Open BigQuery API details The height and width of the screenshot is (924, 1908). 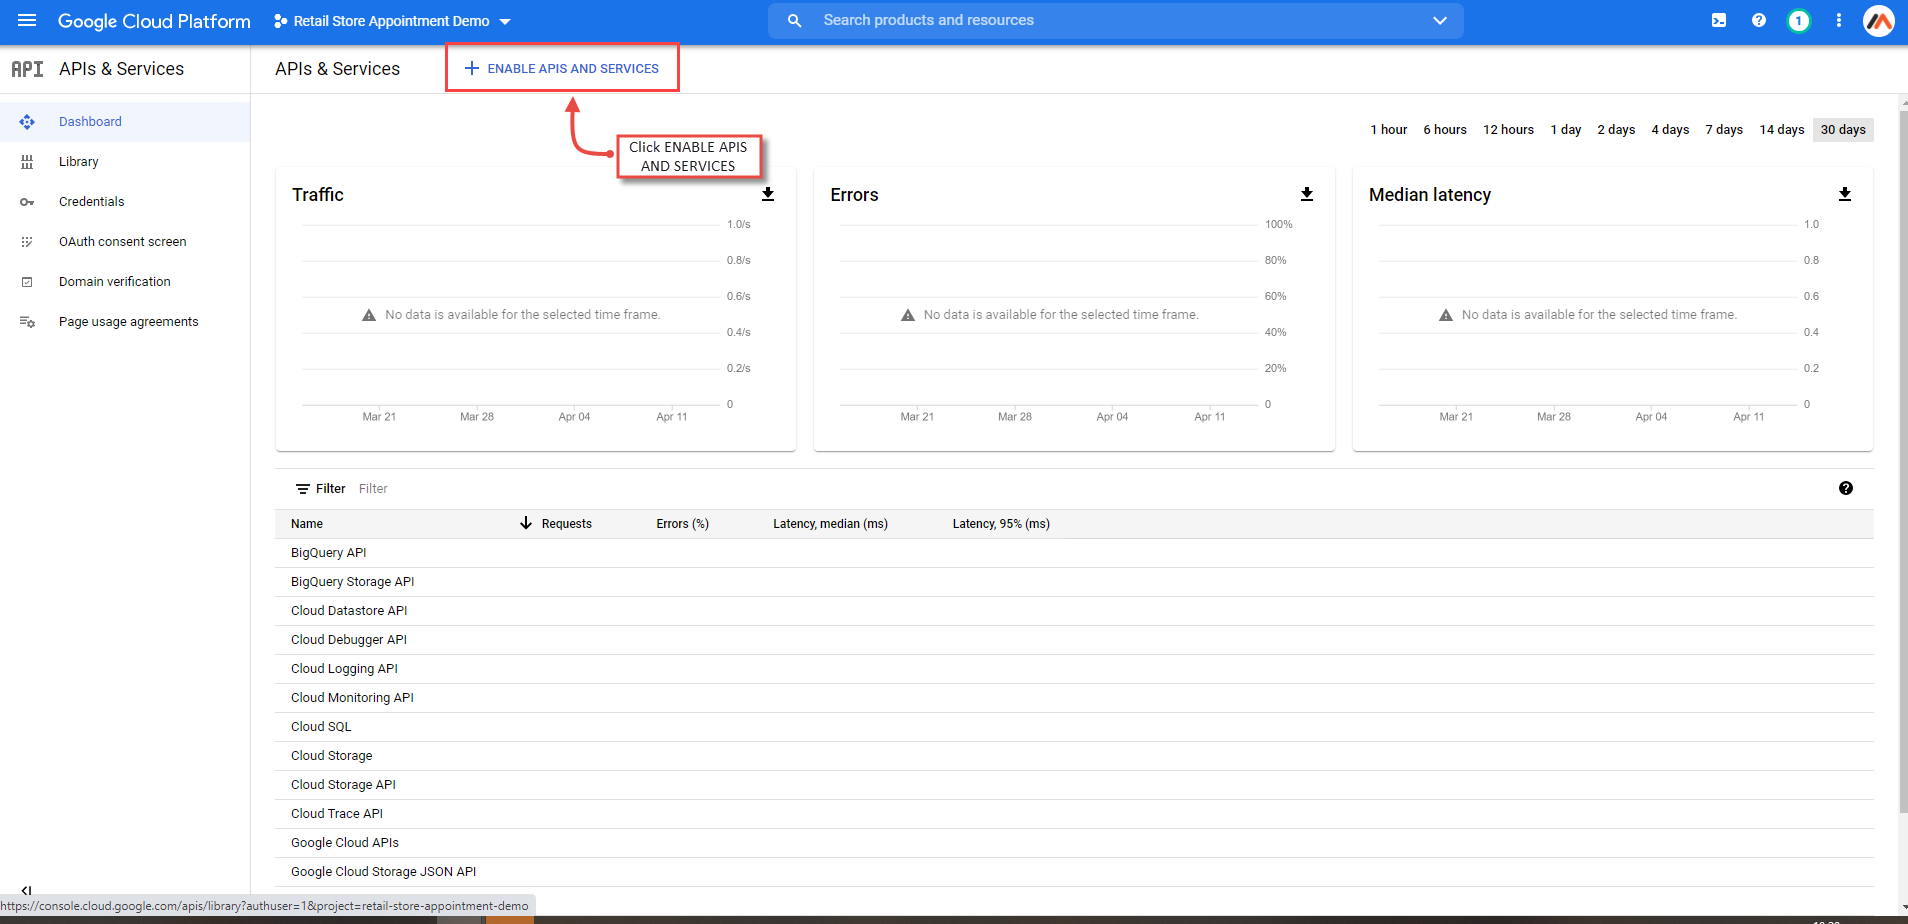tap(328, 553)
